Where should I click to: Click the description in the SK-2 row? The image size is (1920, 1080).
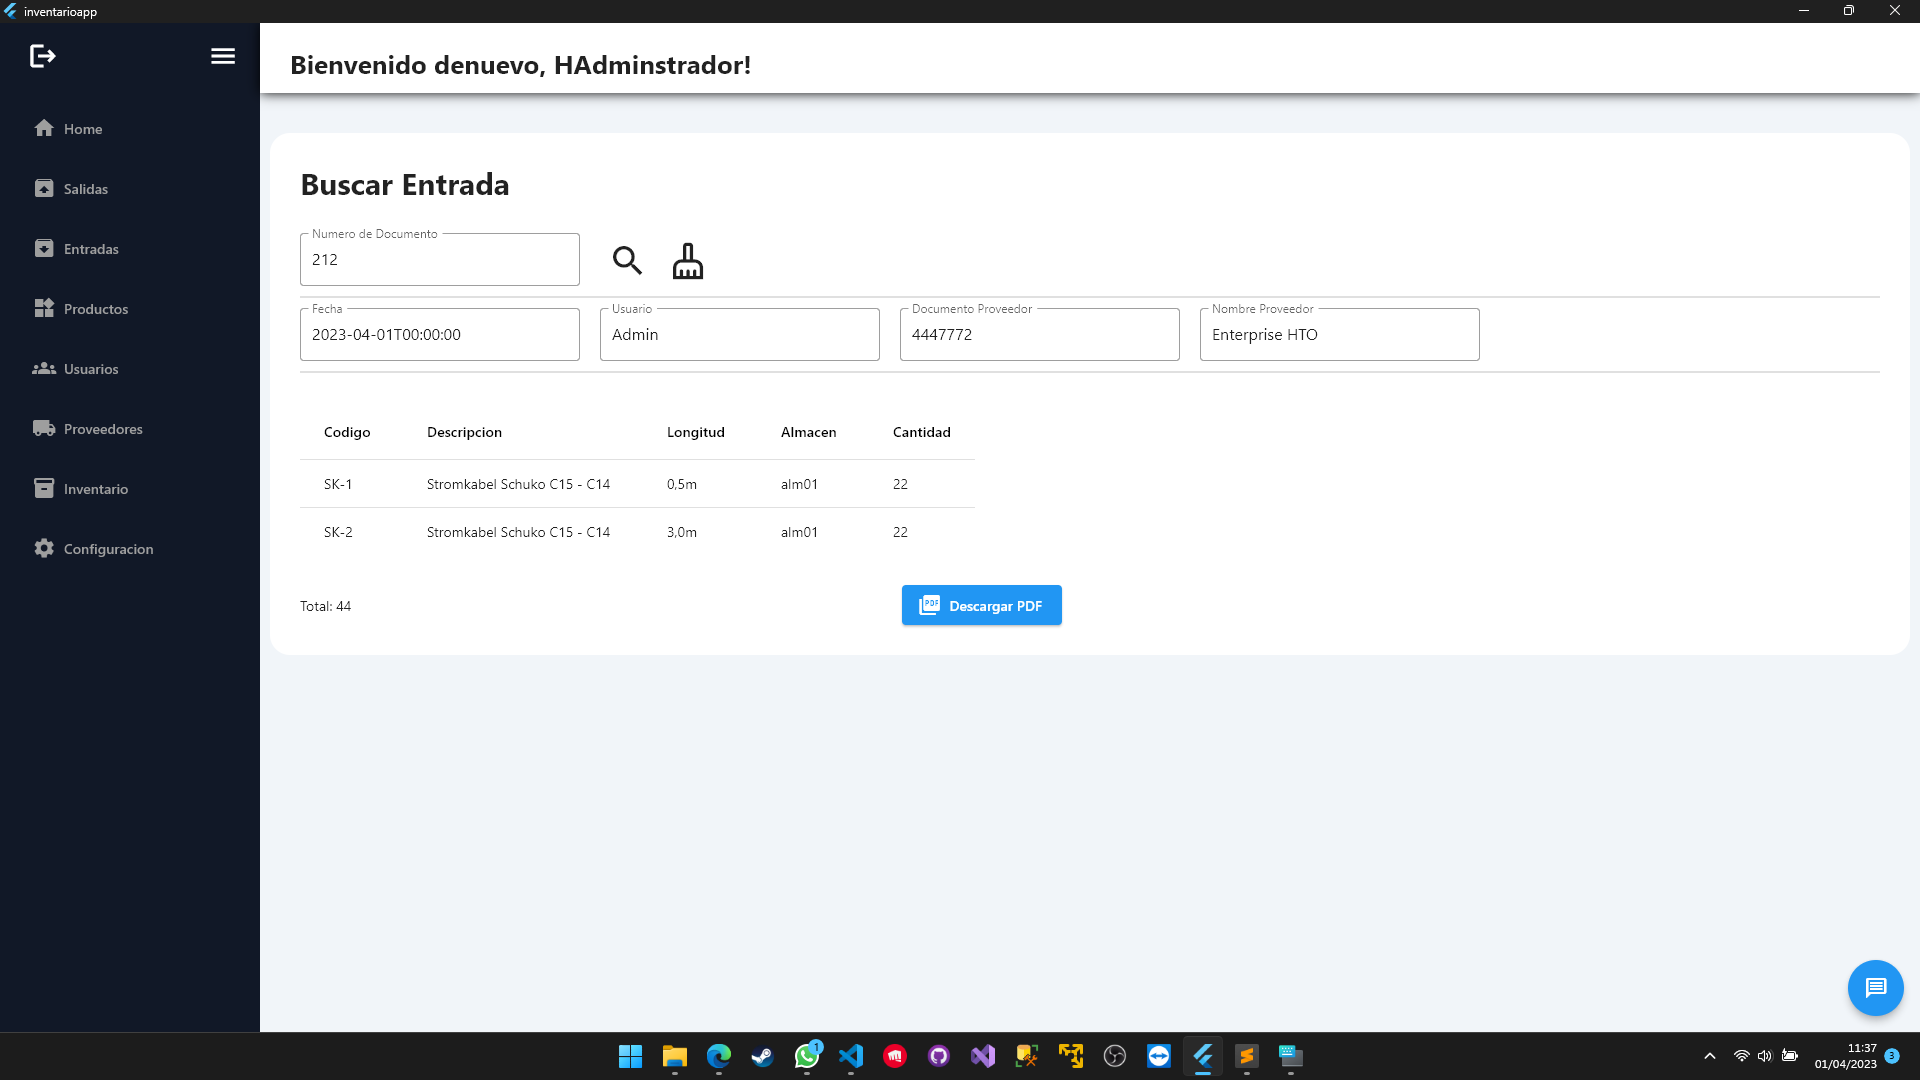518,532
